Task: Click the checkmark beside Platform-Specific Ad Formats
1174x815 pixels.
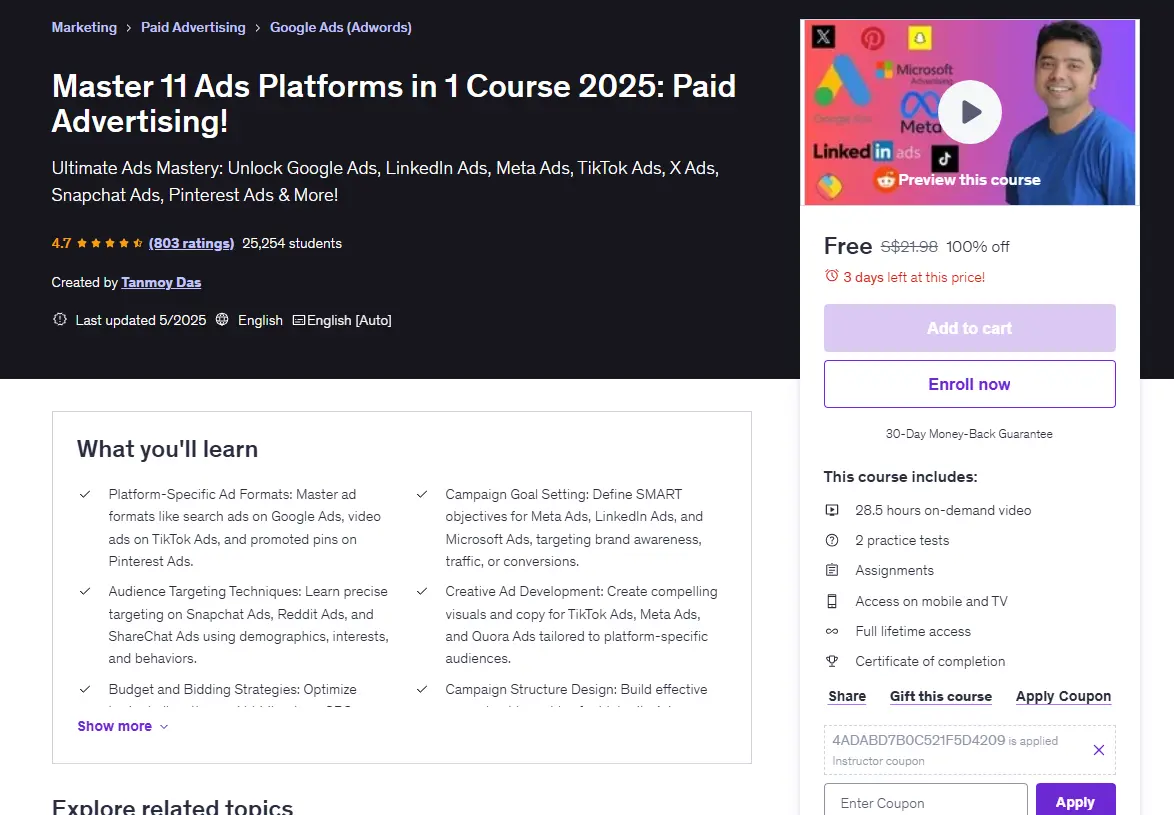Action: point(85,495)
